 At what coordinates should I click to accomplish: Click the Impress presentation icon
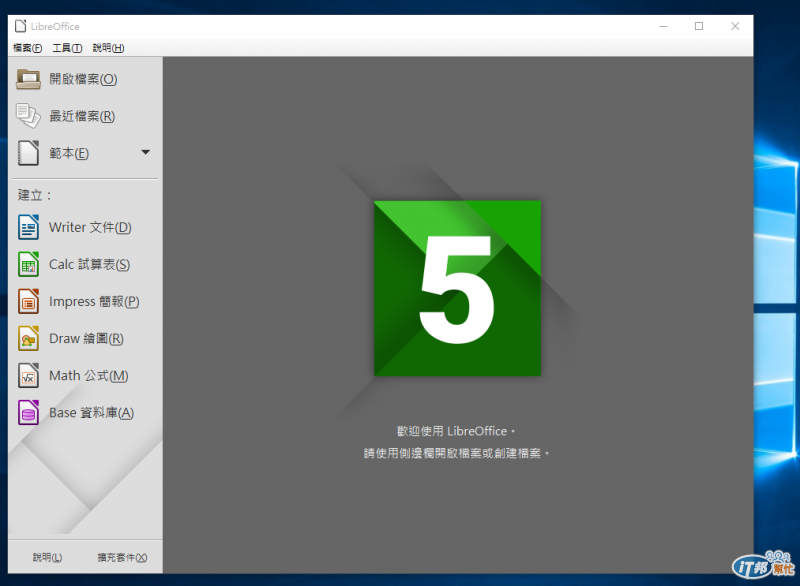28,301
